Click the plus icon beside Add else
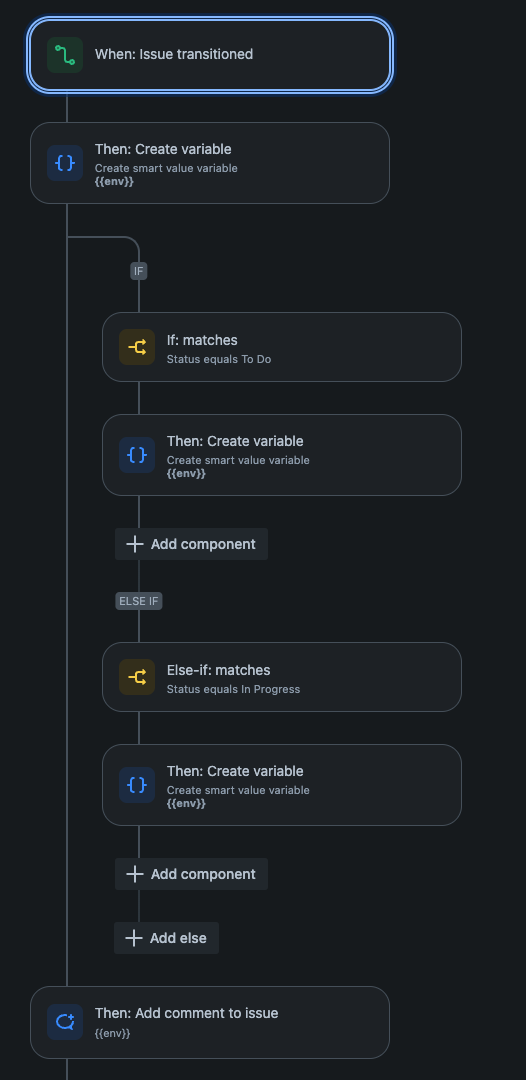 pos(134,938)
